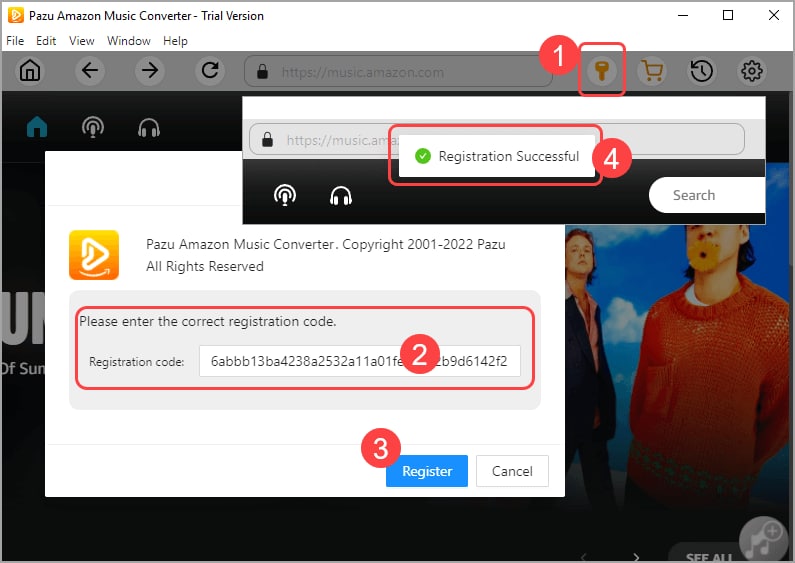This screenshot has height=563, width=795.
Task: Click podcast icon in inset screenshot
Action: point(285,195)
